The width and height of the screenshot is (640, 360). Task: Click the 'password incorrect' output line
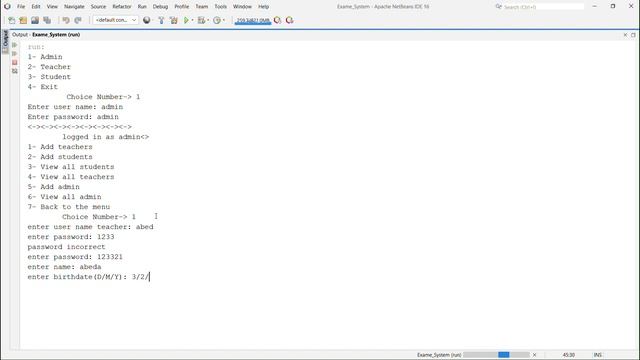click(x=67, y=247)
